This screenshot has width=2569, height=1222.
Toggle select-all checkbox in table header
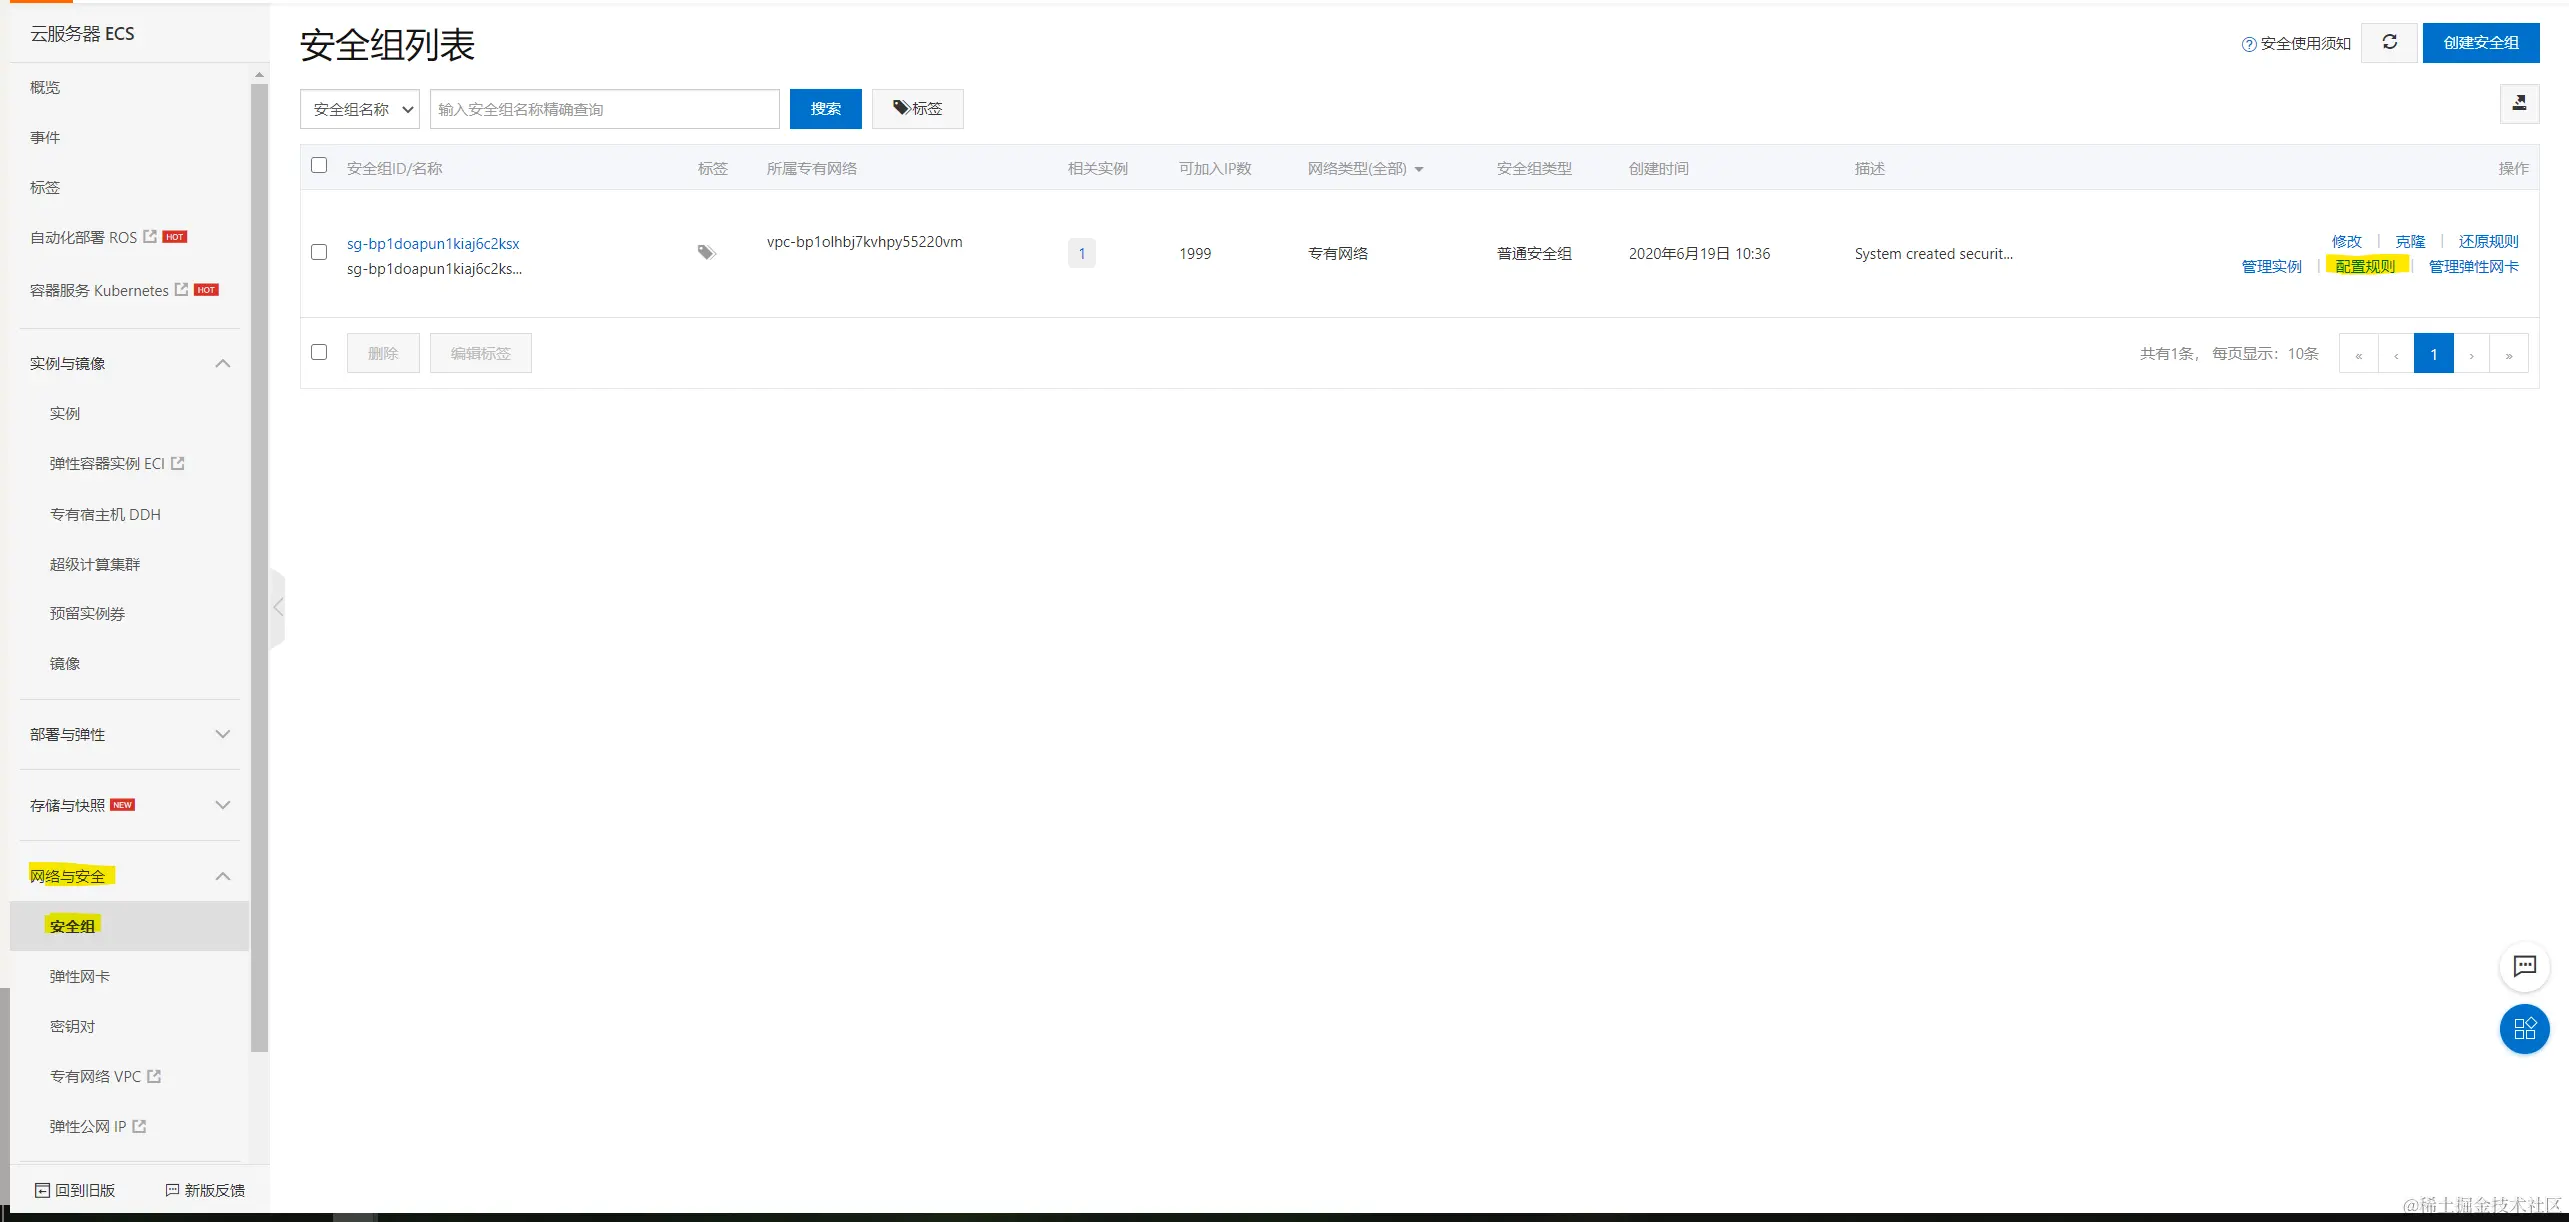point(319,166)
